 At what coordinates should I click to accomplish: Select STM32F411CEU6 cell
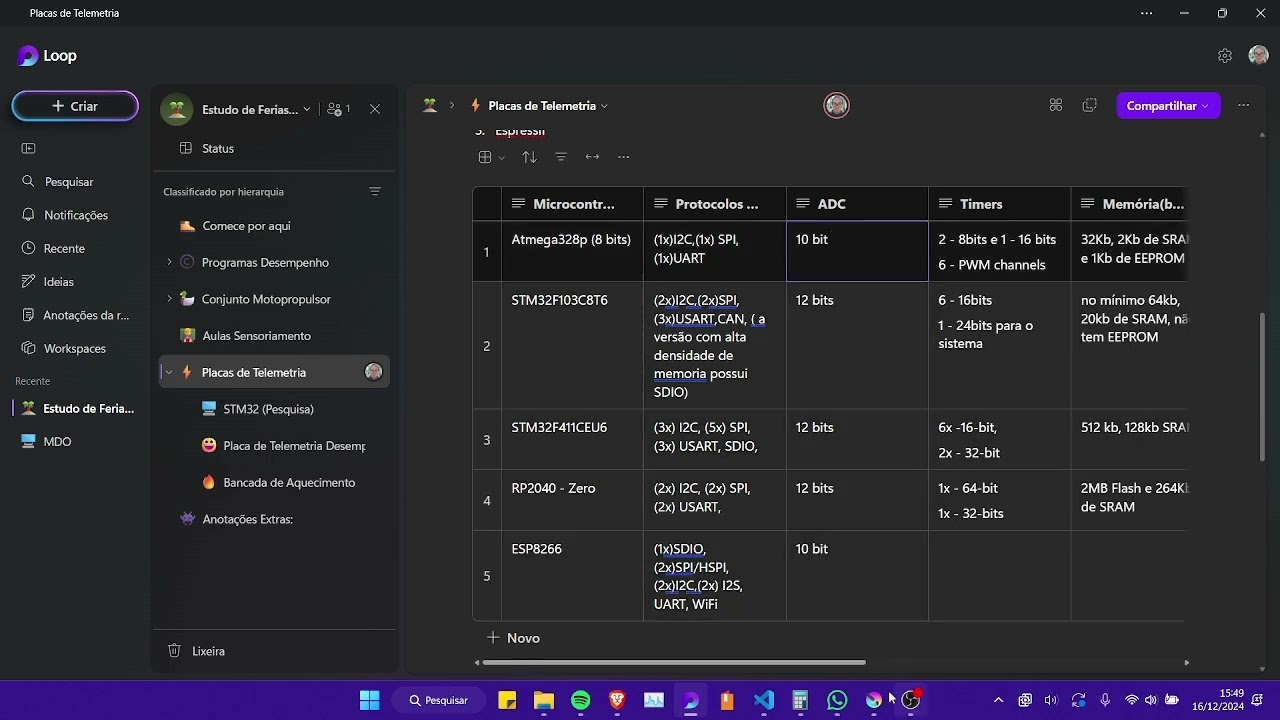point(572,440)
